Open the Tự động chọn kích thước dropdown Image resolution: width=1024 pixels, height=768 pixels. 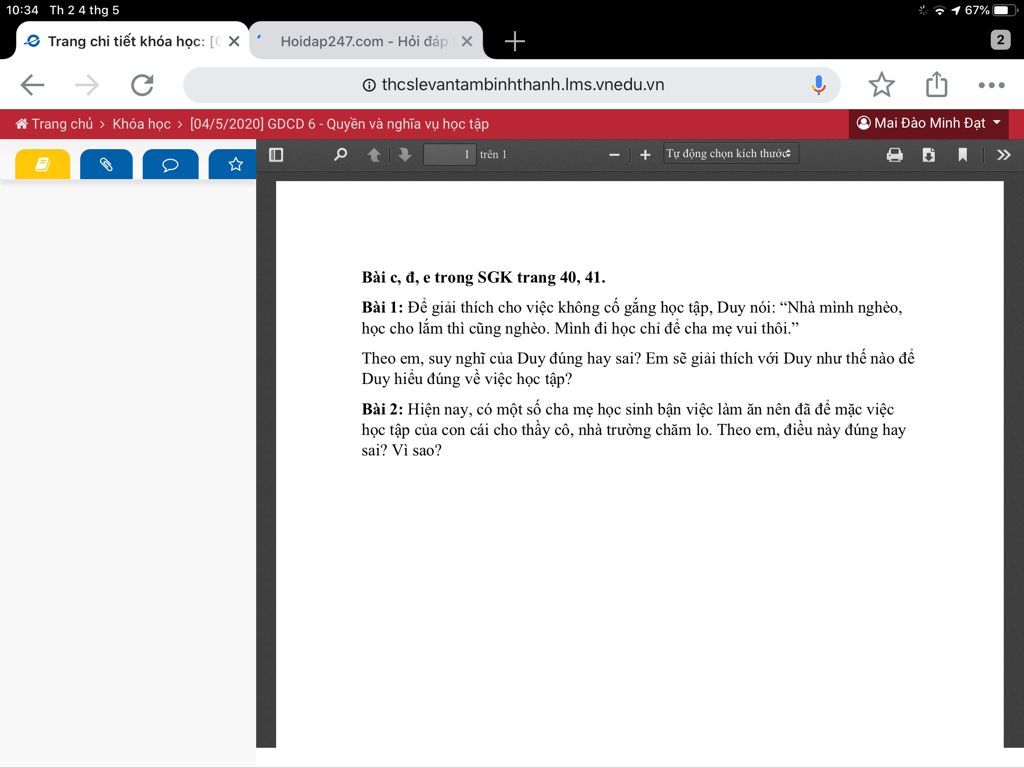tap(730, 154)
